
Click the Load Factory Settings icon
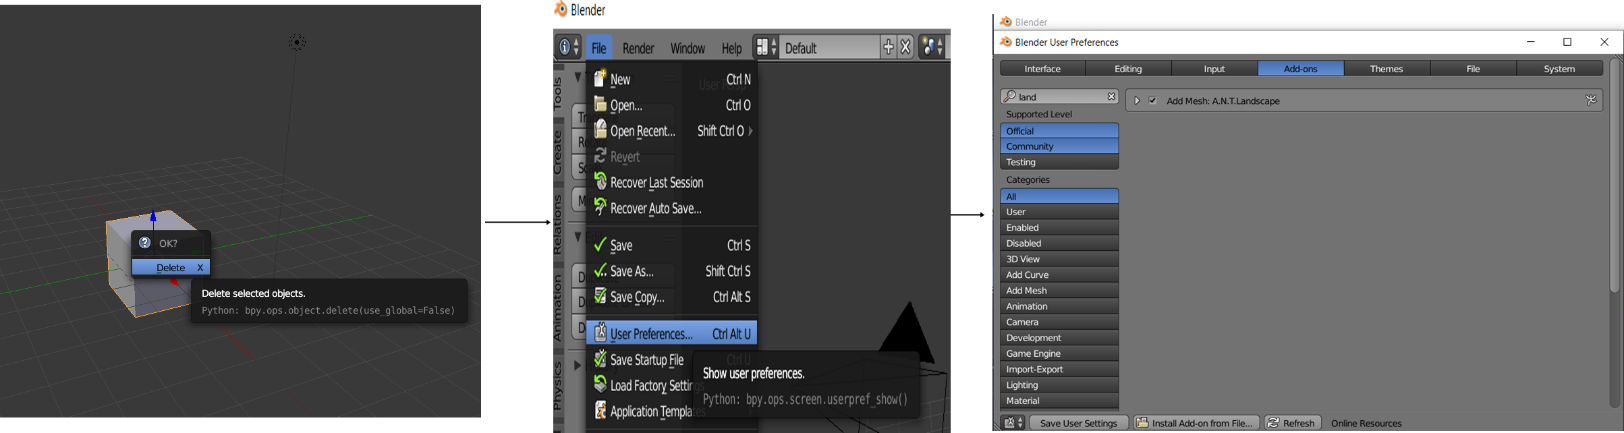(600, 384)
